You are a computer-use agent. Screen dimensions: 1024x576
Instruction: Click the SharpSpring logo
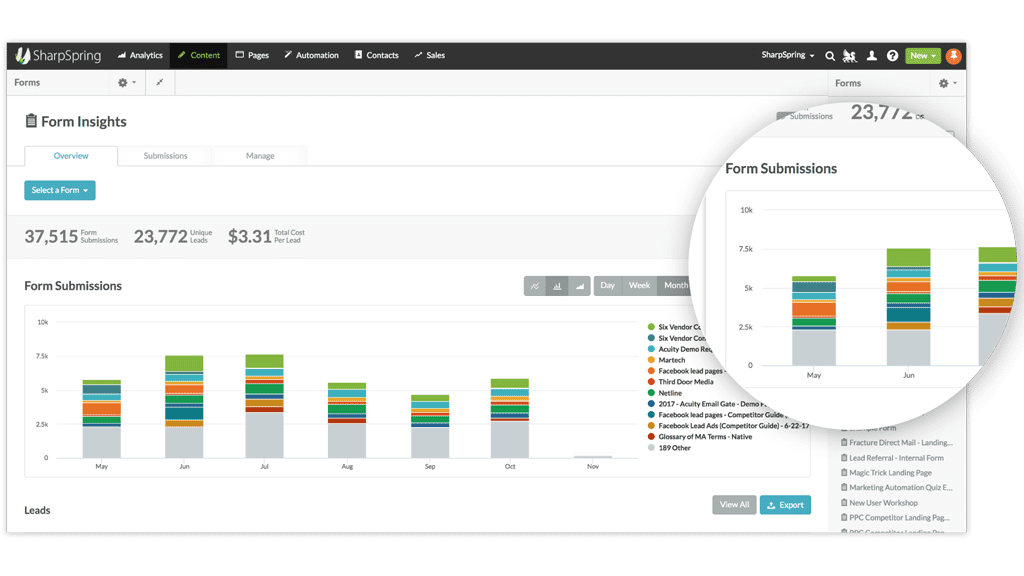[x=59, y=56]
